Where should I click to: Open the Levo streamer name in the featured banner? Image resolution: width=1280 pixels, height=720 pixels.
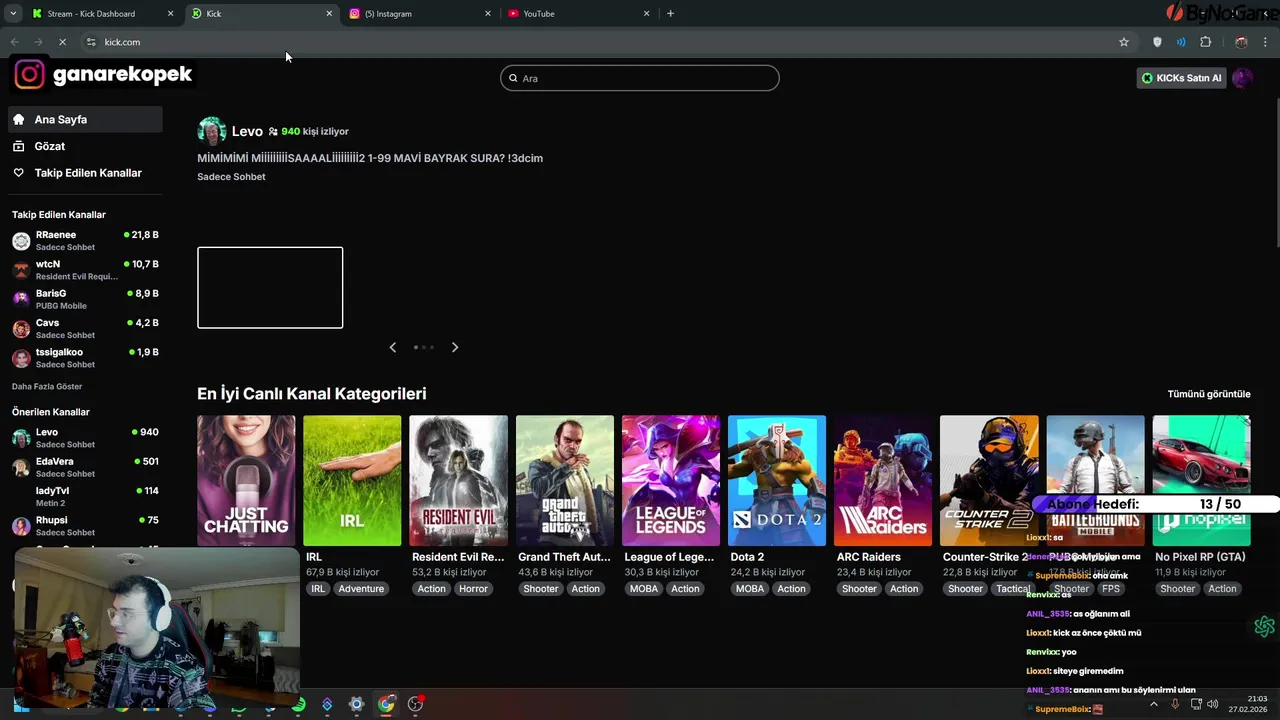click(247, 131)
